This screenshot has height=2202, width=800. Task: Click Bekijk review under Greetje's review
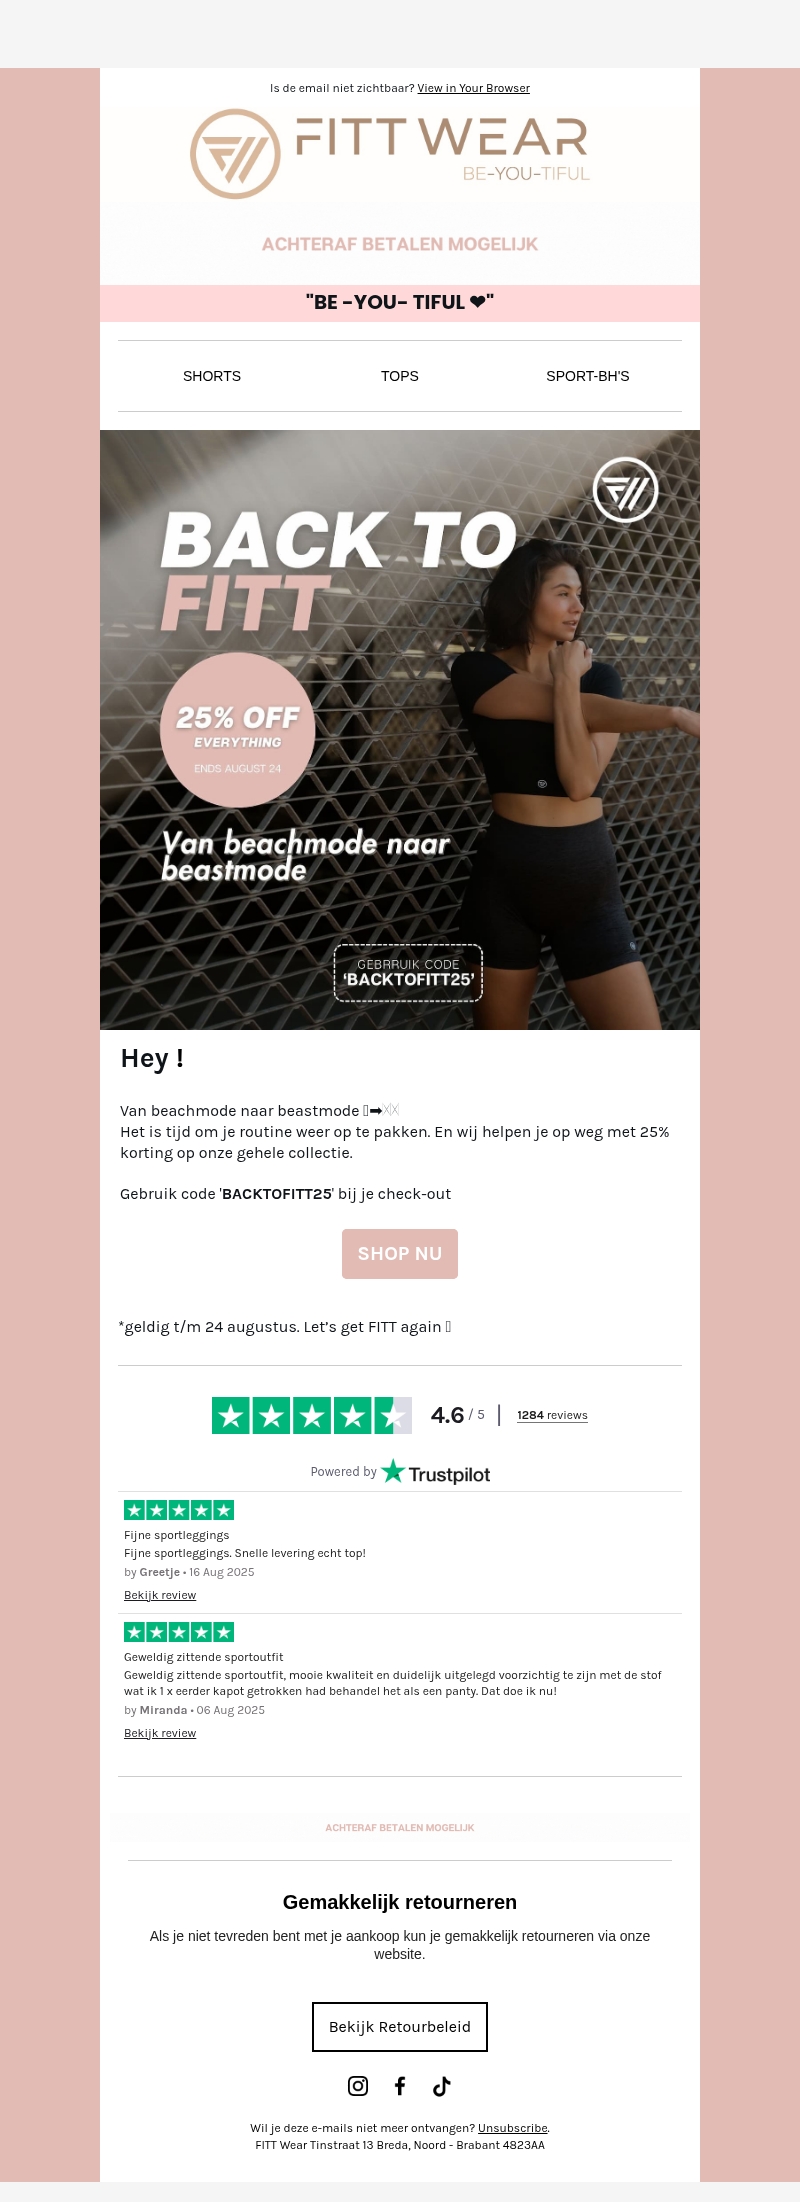160,1595
